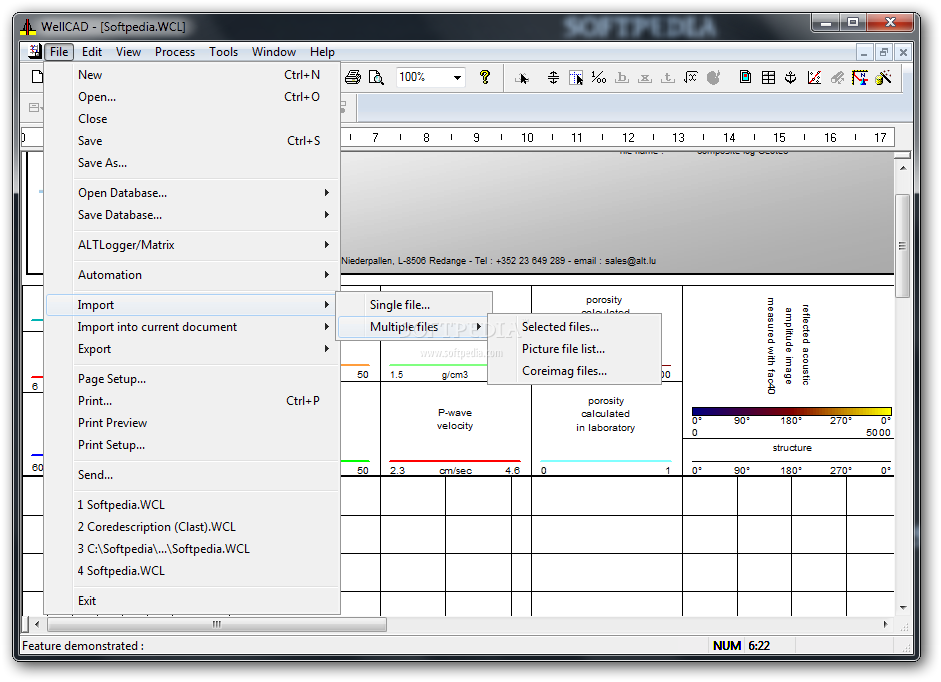The image size is (941, 682).
Task: Choose Send... from the File menu
Action: [193, 475]
